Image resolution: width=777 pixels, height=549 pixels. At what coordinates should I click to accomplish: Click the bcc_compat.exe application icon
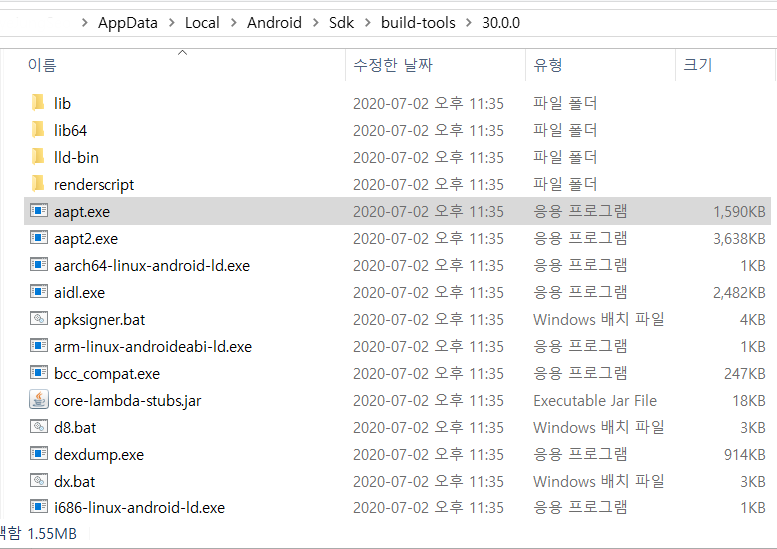point(39,373)
